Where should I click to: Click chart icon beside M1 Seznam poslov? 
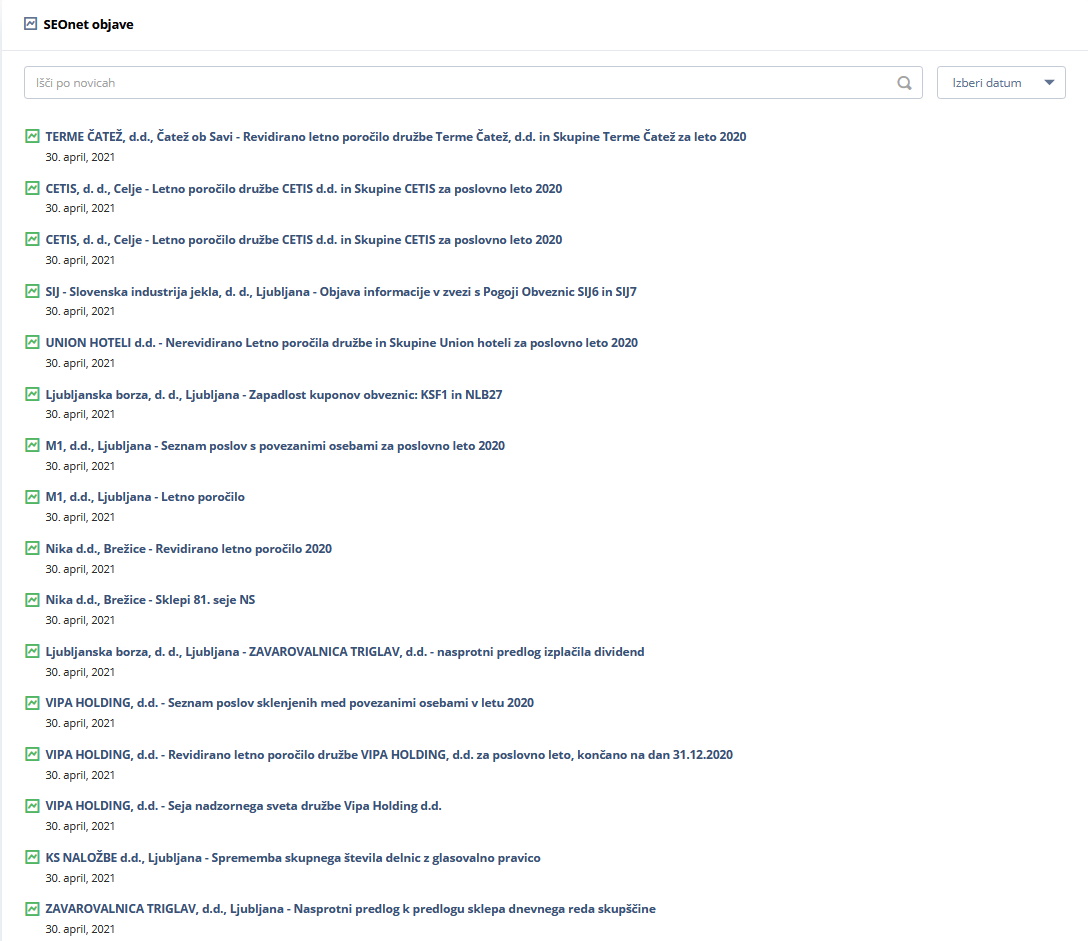click(32, 445)
